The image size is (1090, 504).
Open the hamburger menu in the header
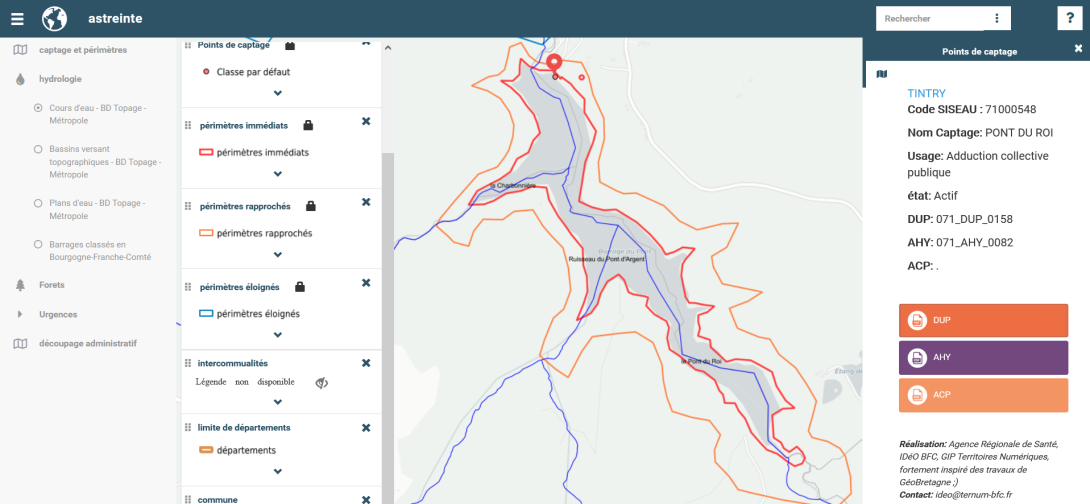click(x=17, y=18)
